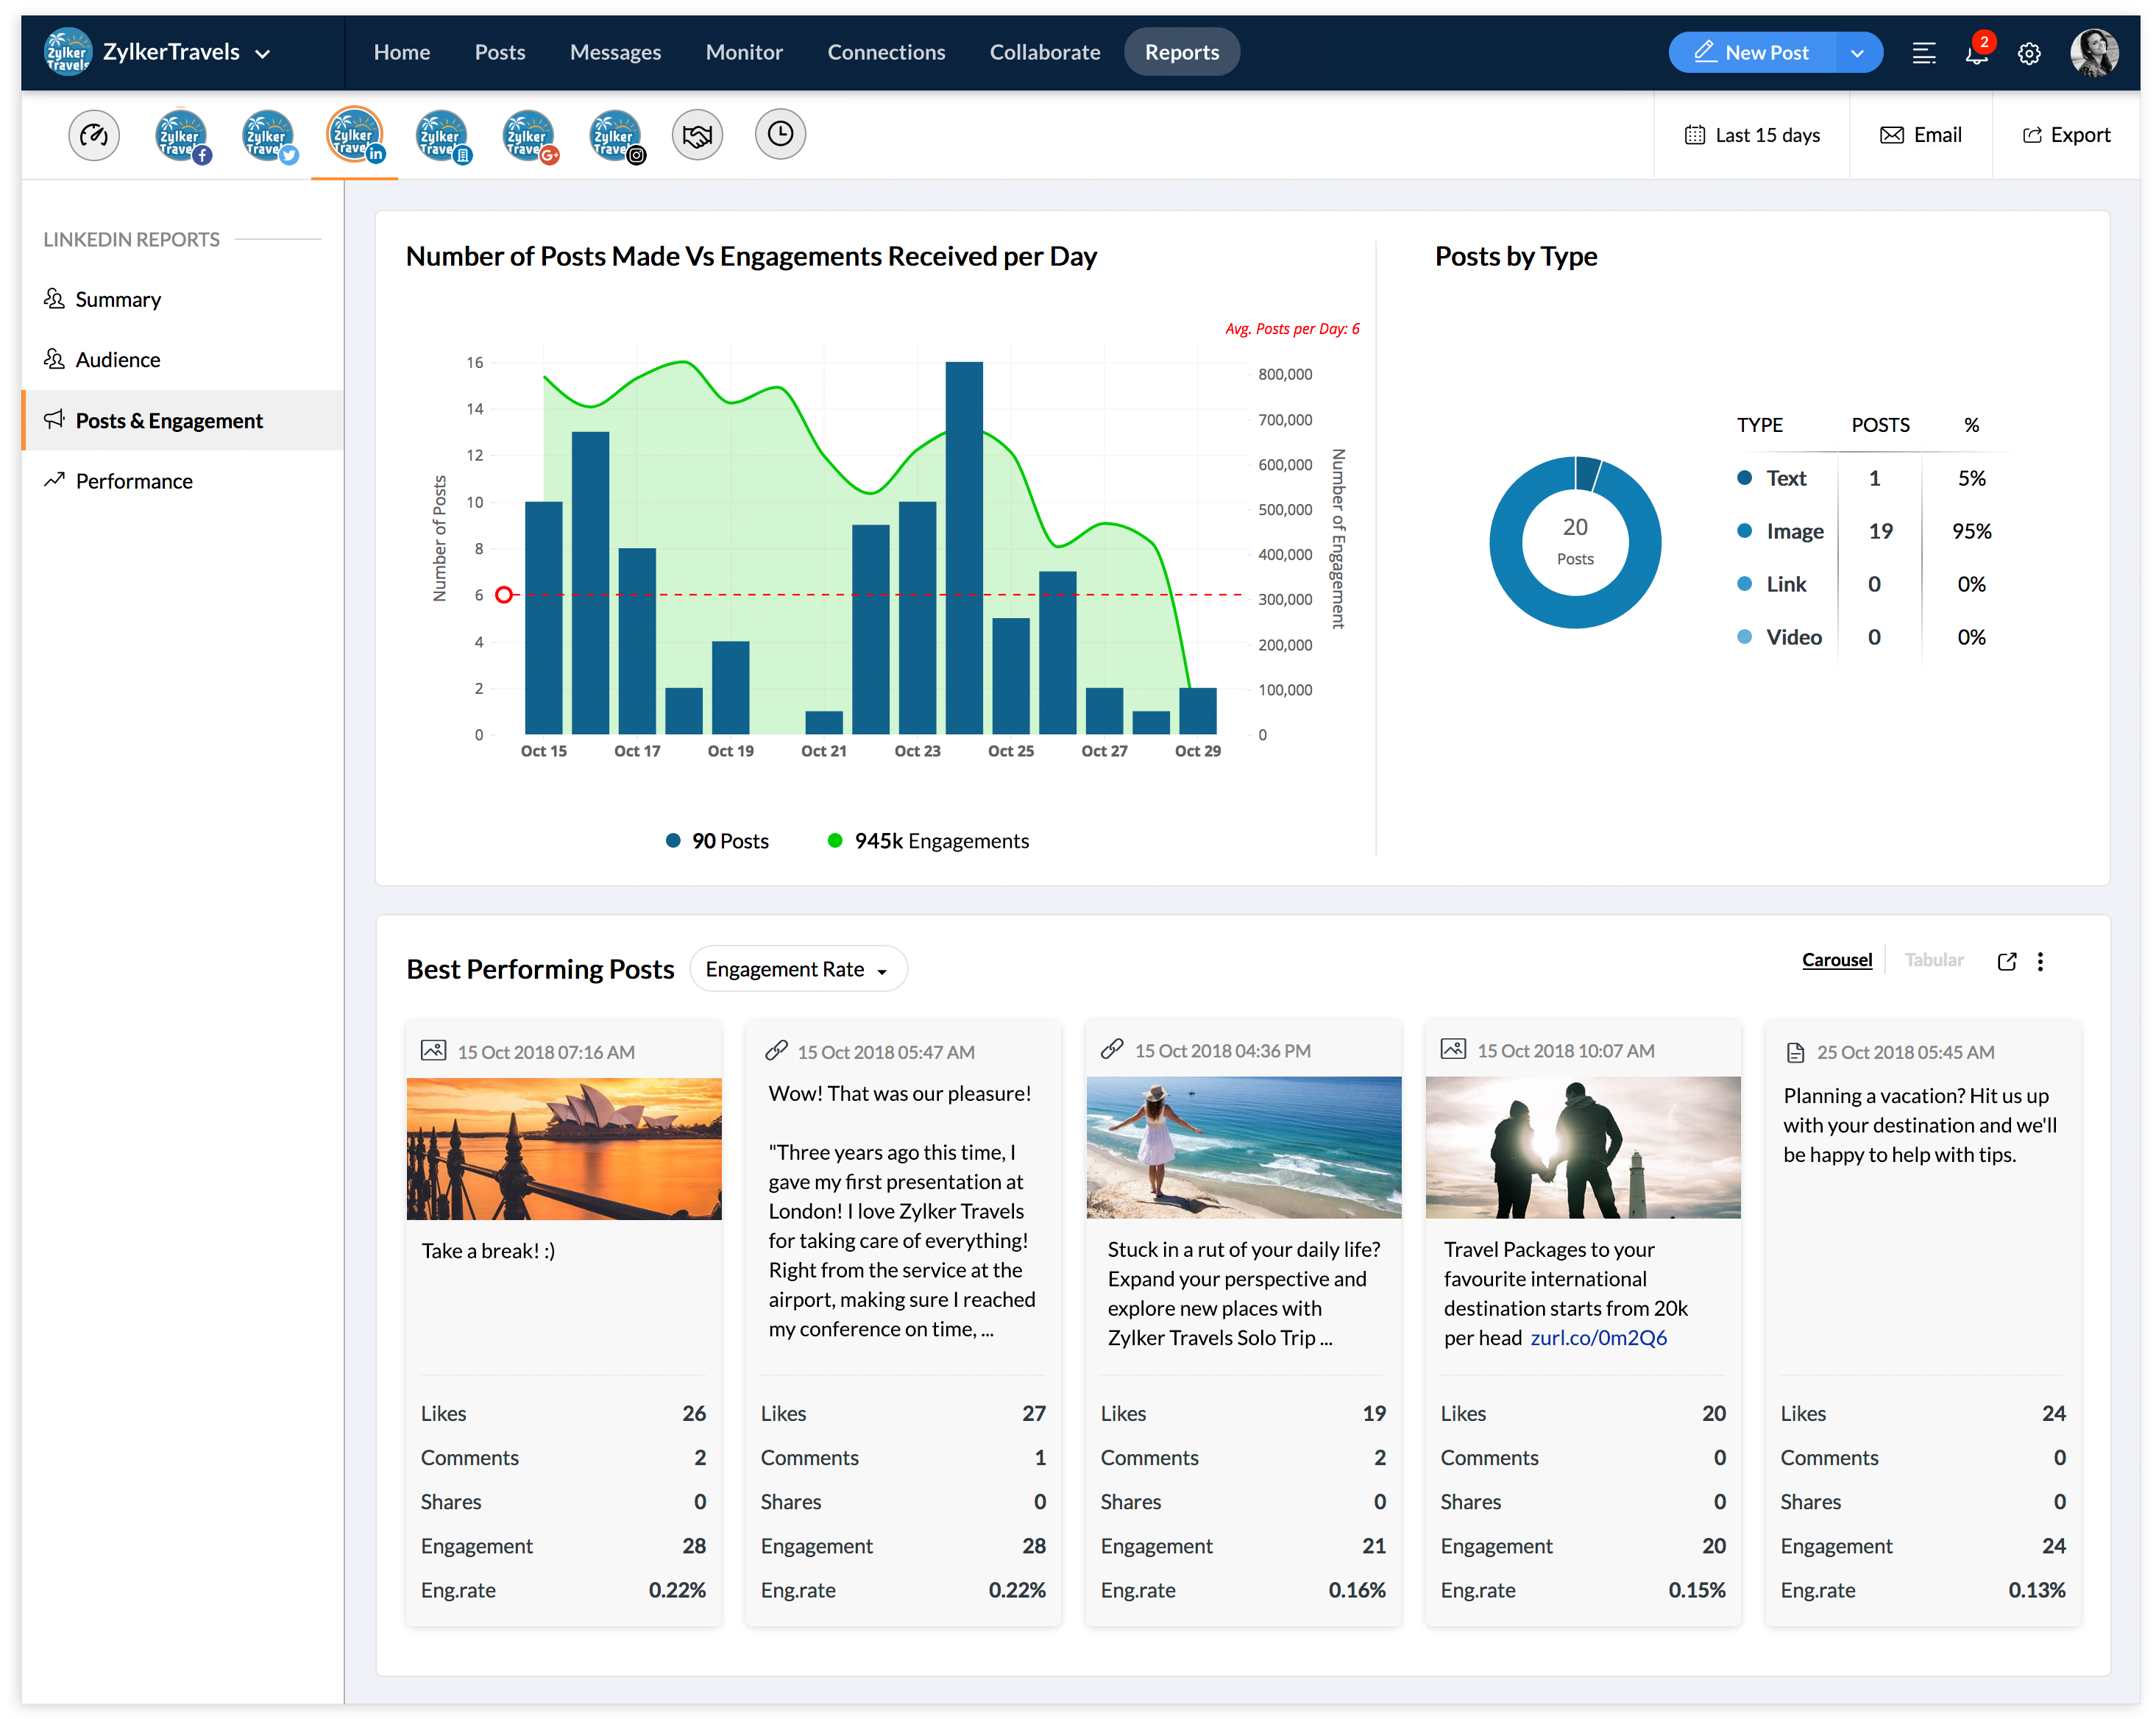
Task: Open the handshake team reports icon
Action: (697, 135)
